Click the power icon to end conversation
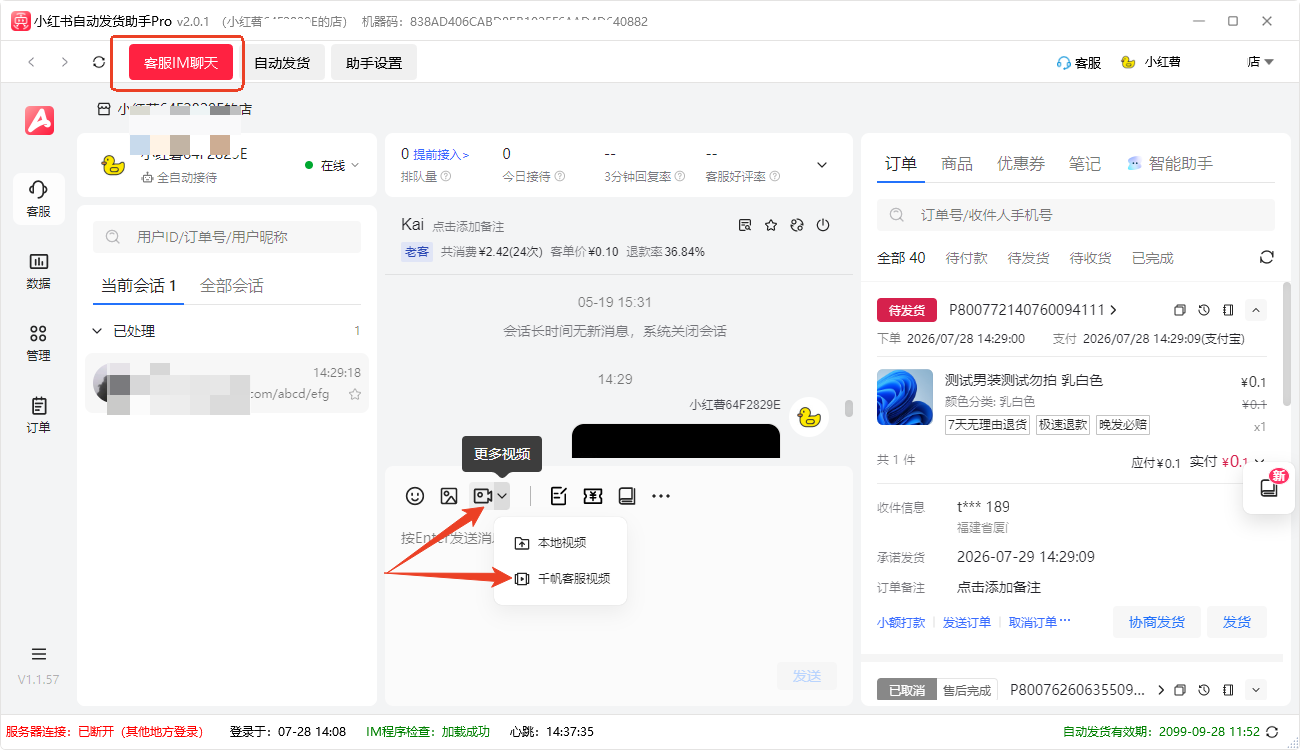This screenshot has width=1300, height=750. [x=823, y=225]
